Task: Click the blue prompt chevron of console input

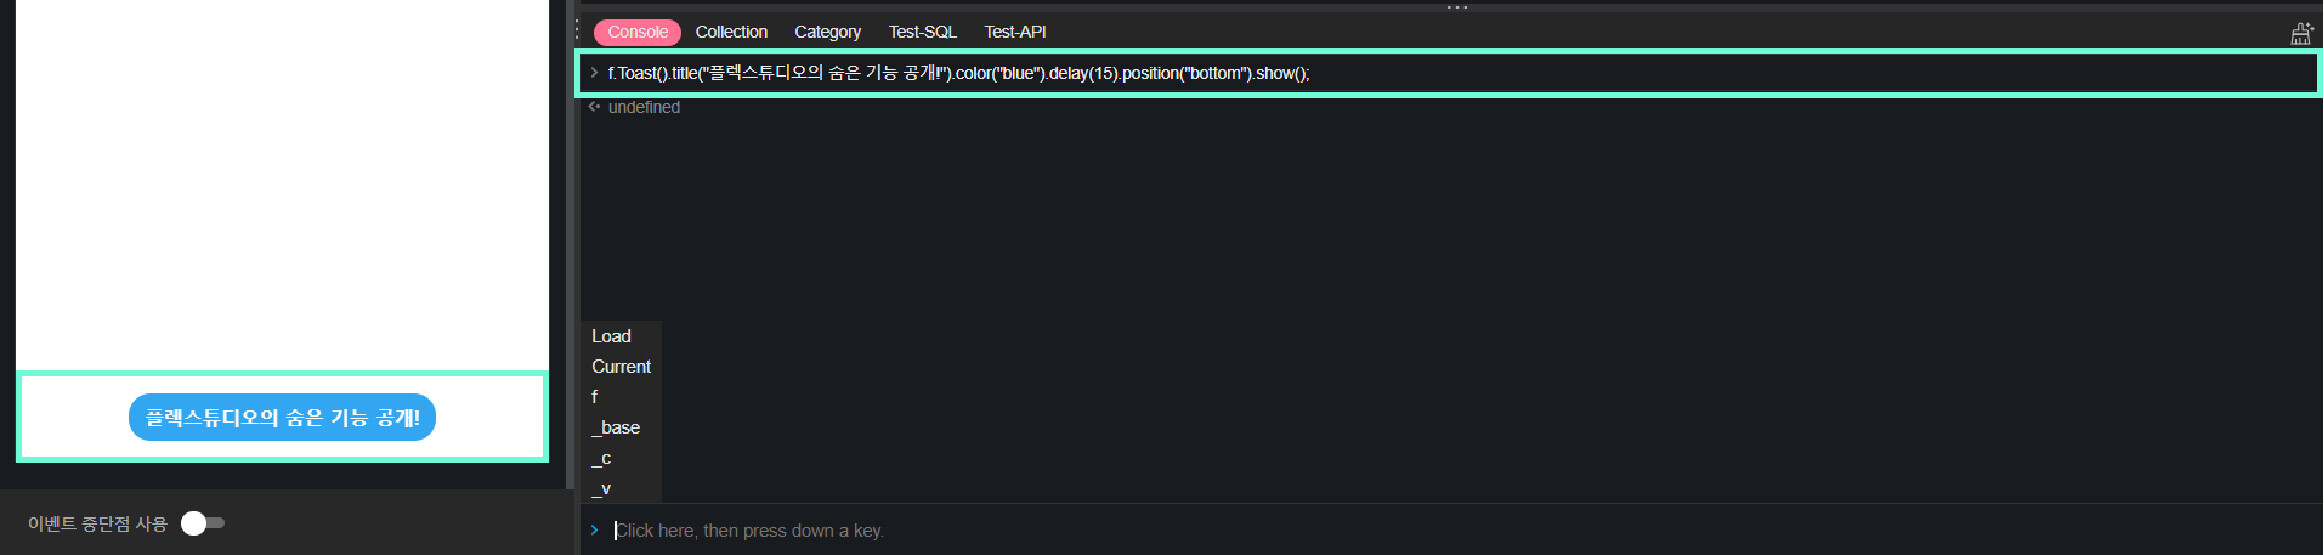Action: pyautogui.click(x=594, y=530)
